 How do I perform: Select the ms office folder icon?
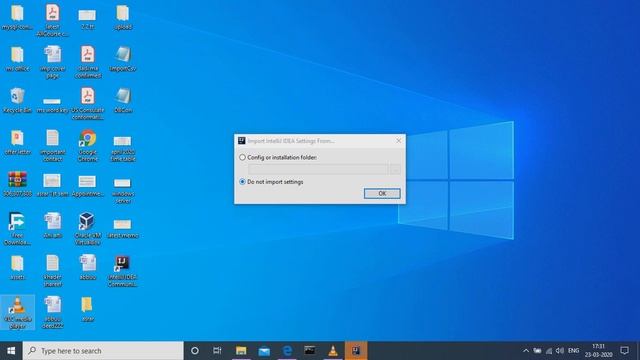pyautogui.click(x=17, y=59)
